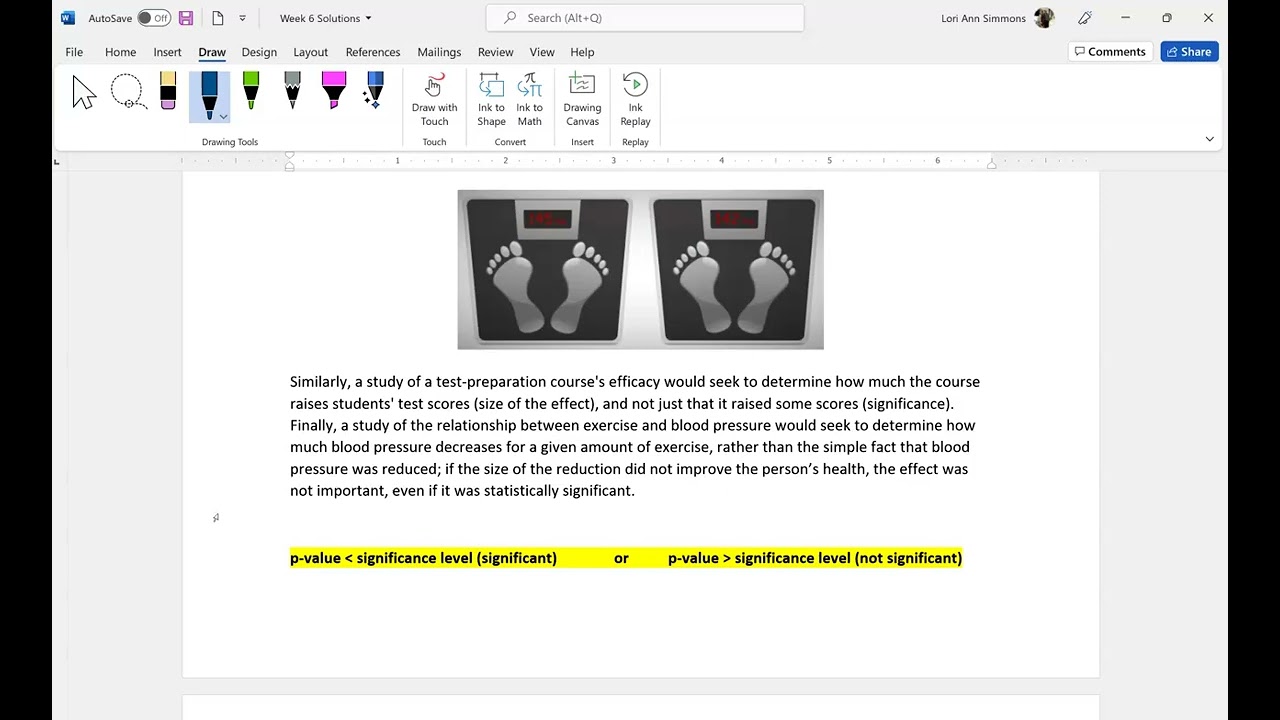The image size is (1280, 720).
Task: Open dark blue pen options arrow
Action: click(x=223, y=117)
